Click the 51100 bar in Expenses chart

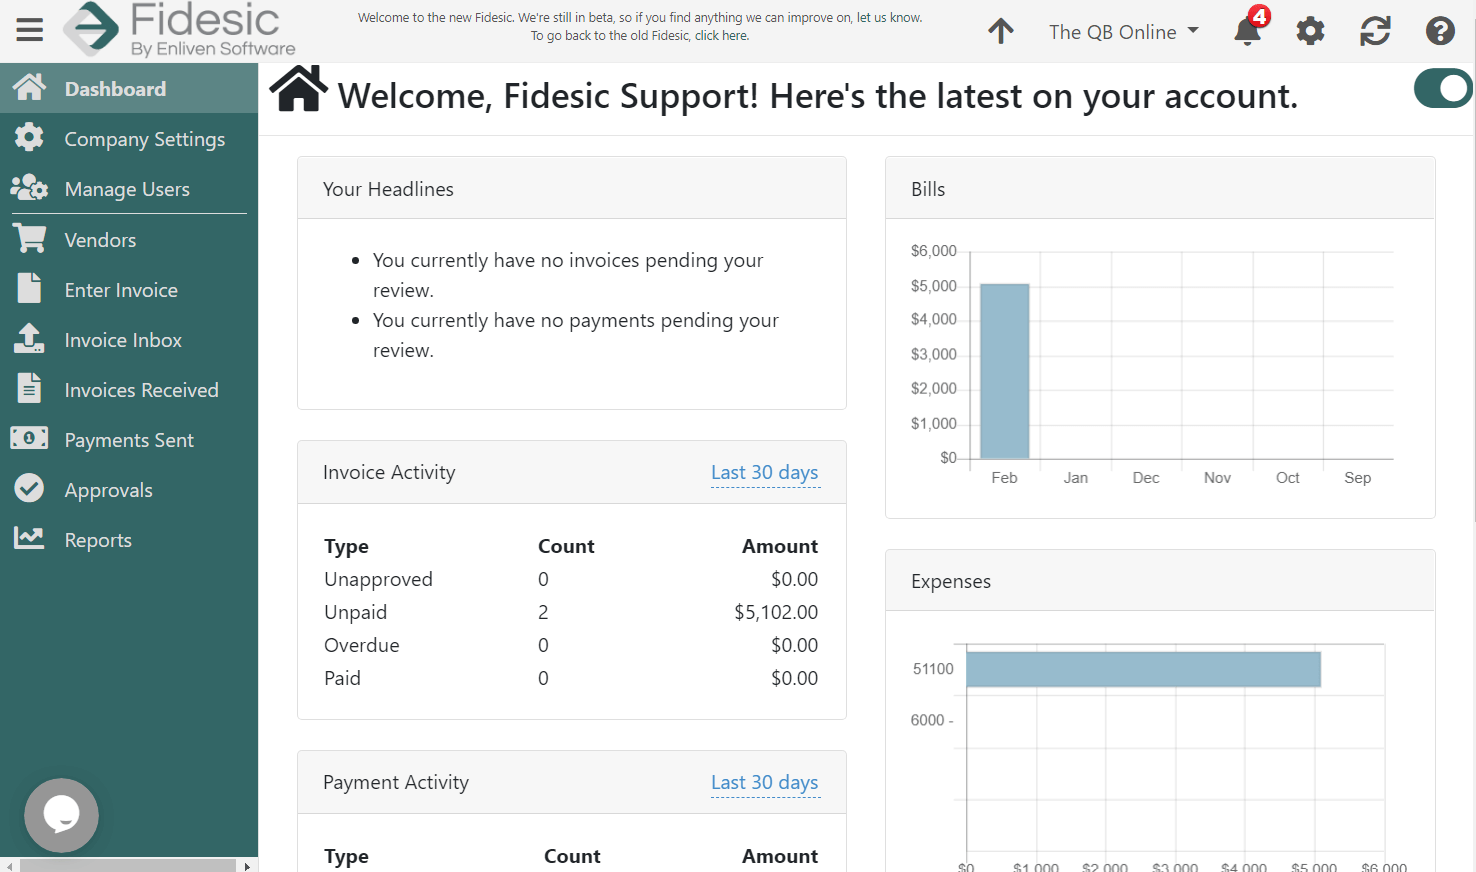pyautogui.click(x=1142, y=669)
